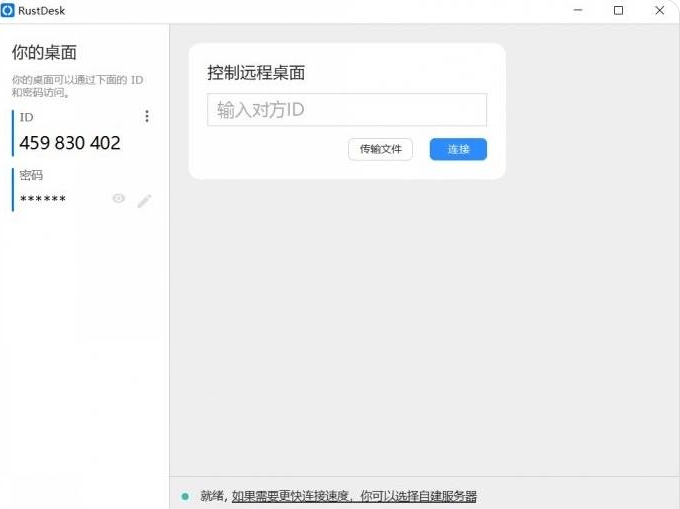The image size is (680, 509).
Task: Click the 控制远程桌面 title
Action: pyautogui.click(x=256, y=72)
